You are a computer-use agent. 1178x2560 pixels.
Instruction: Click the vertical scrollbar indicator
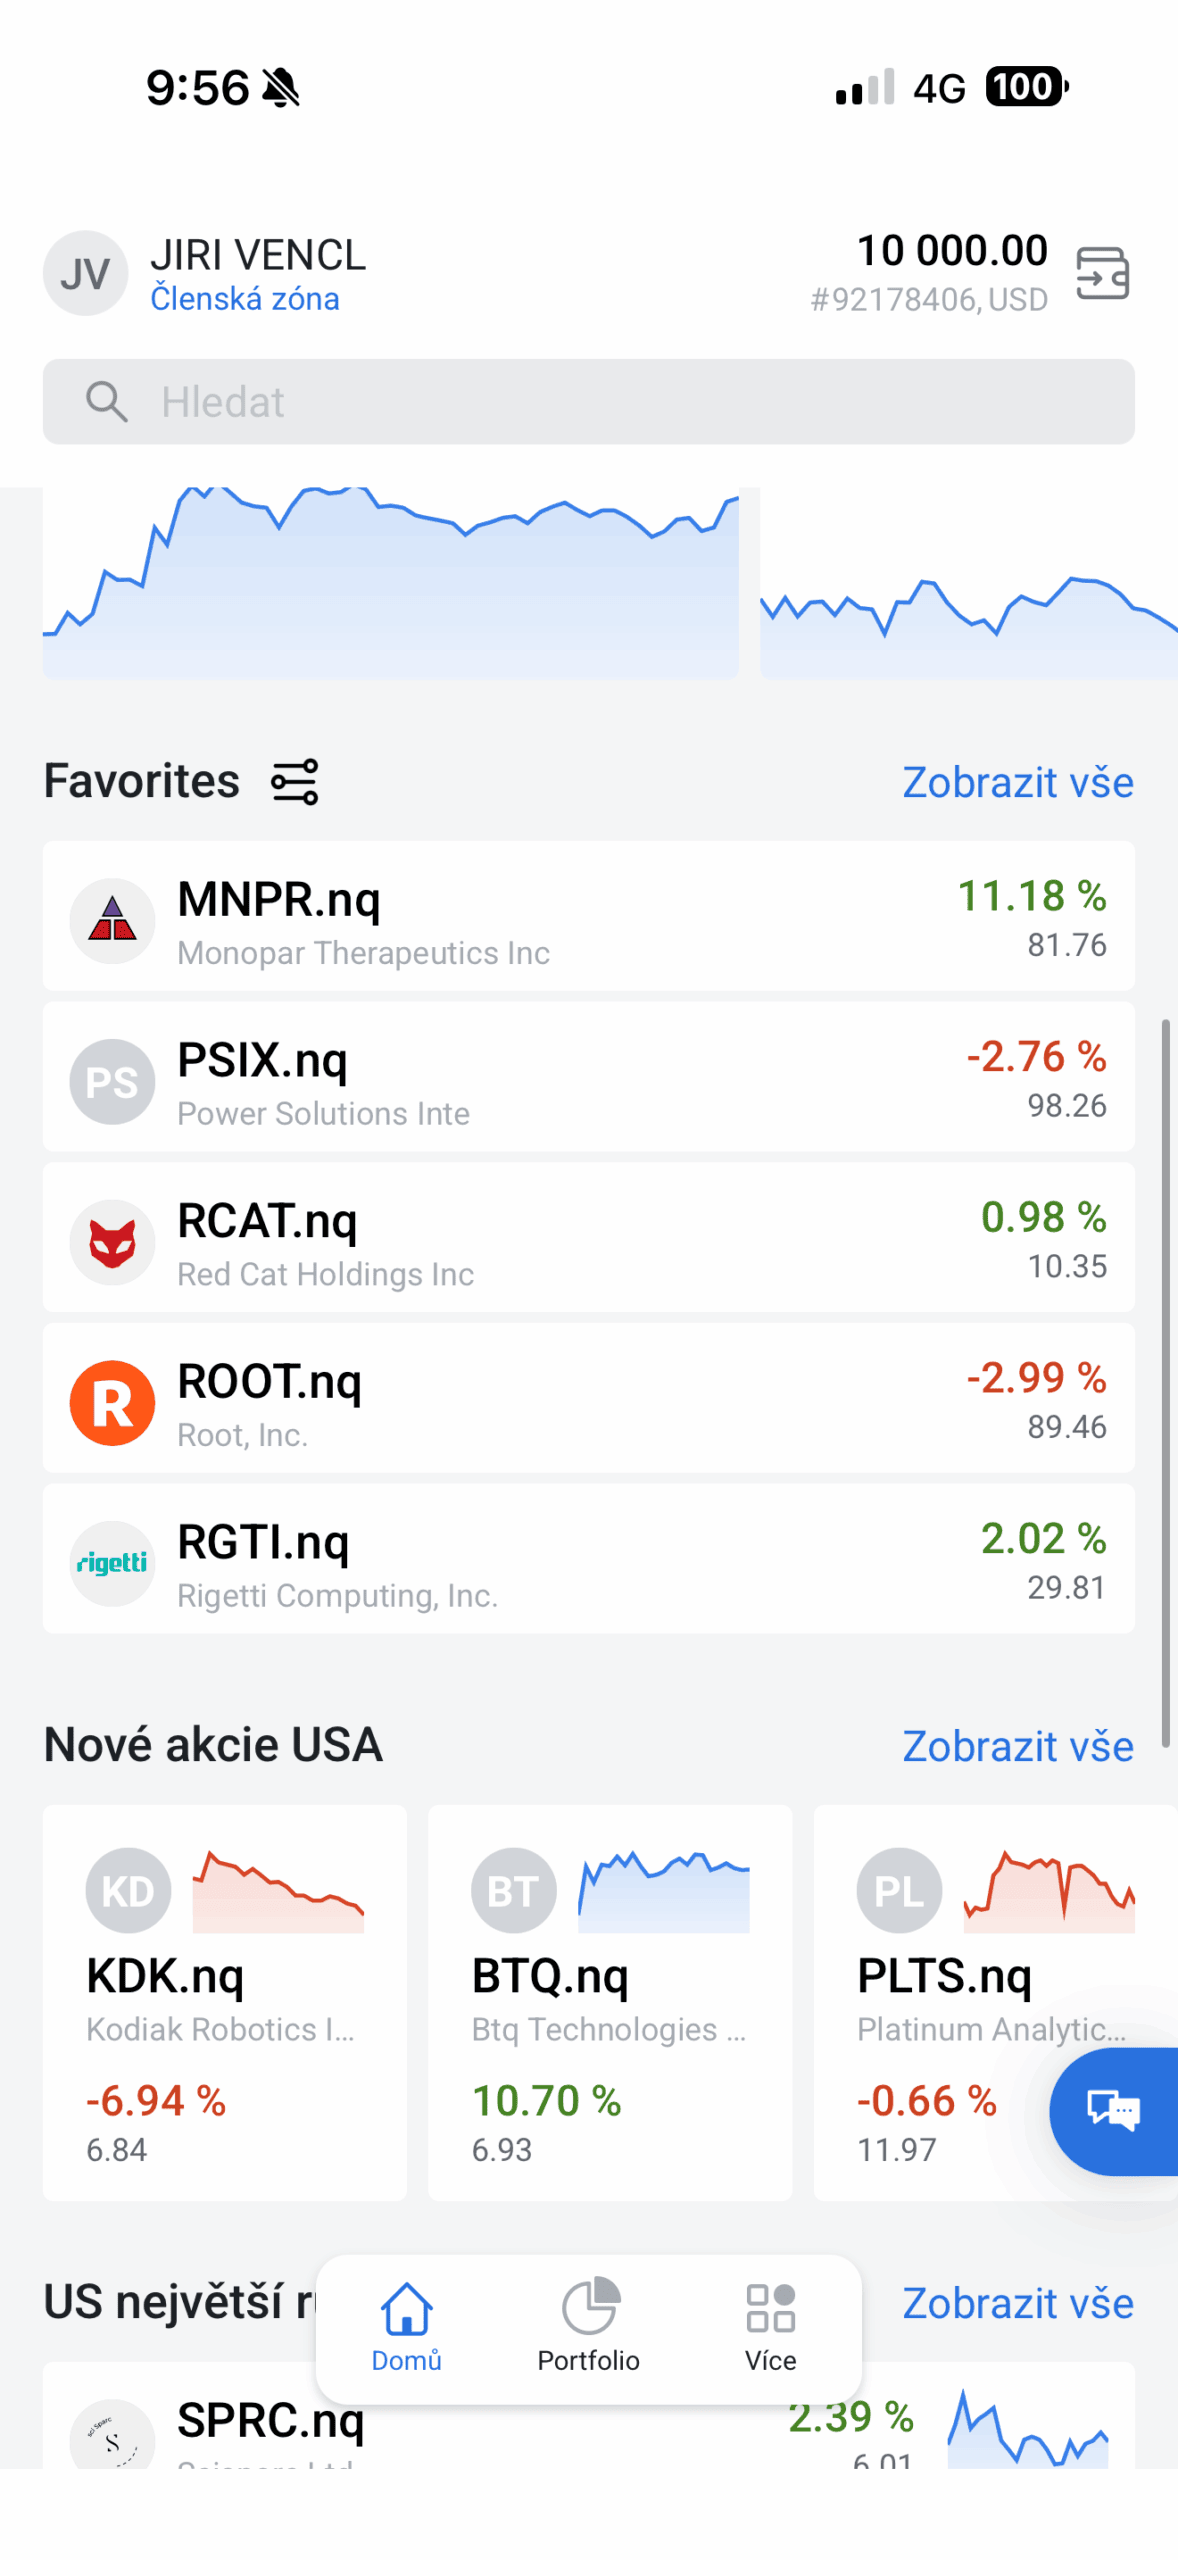(x=1165, y=1380)
